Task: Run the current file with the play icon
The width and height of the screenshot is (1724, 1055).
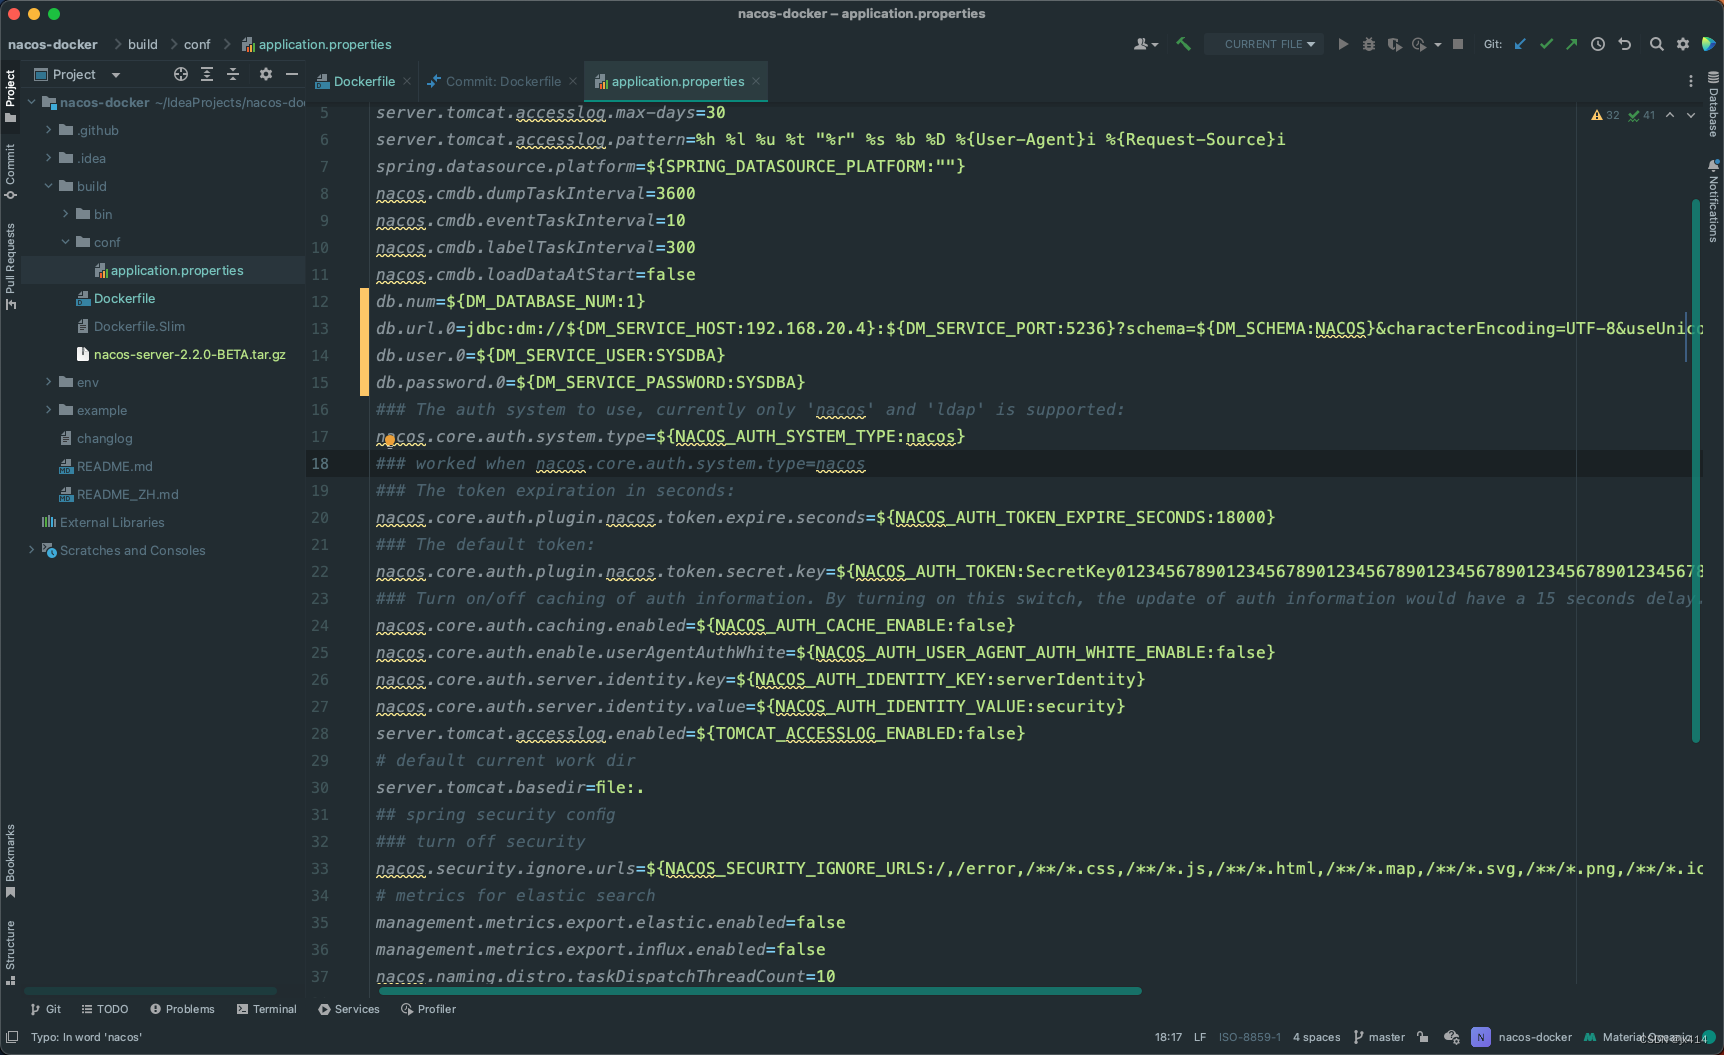Action: click(1343, 44)
